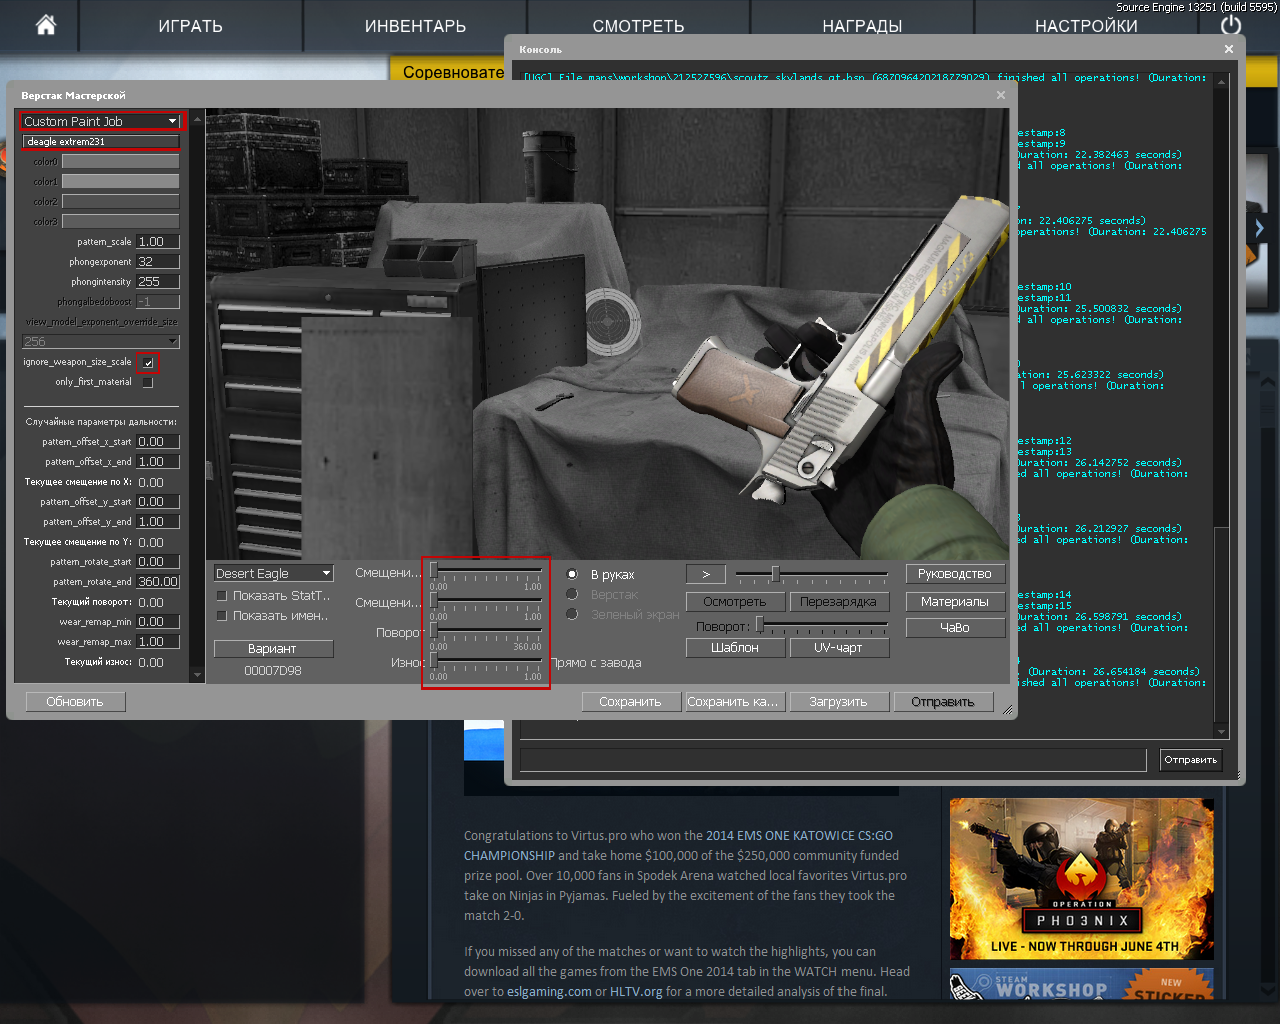Click the pattern_offset_x_start field

tap(158, 441)
